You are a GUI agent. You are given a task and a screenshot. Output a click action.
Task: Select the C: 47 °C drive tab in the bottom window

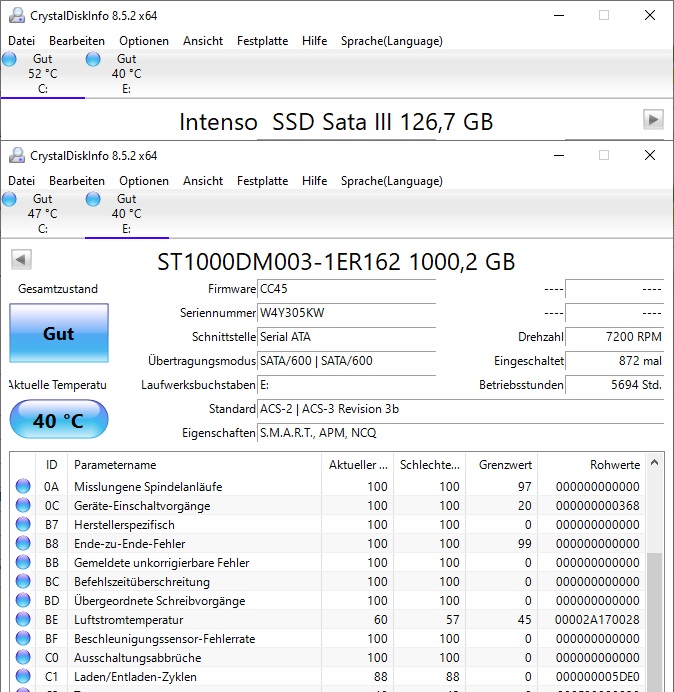click(42, 214)
